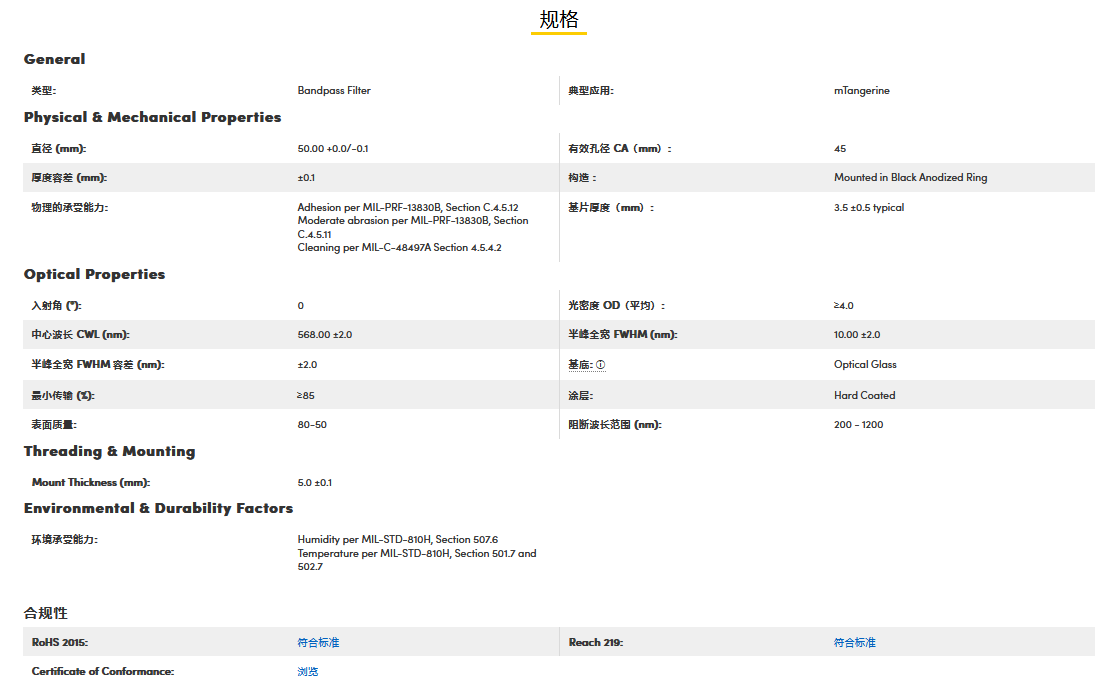This screenshot has width=1101, height=686.
Task: Click the Environmental & Durability Factors heading
Action: click(x=158, y=508)
